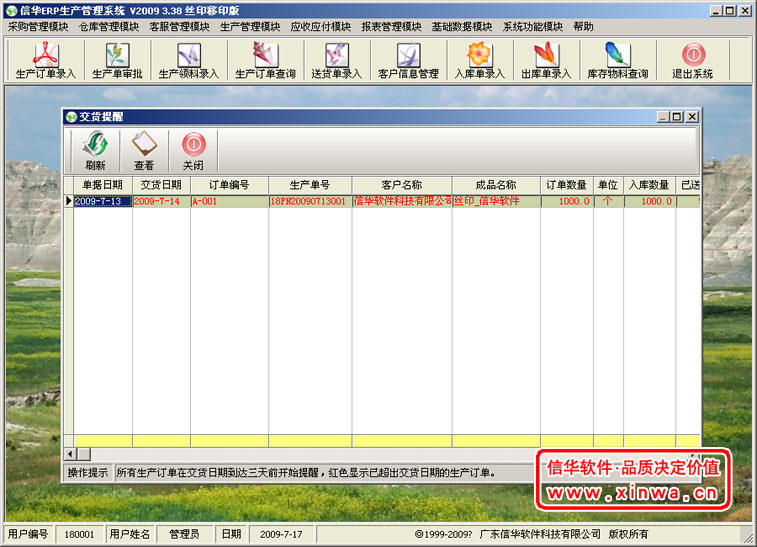Click the 单据日期 column header
757x547 pixels.
tap(103, 185)
